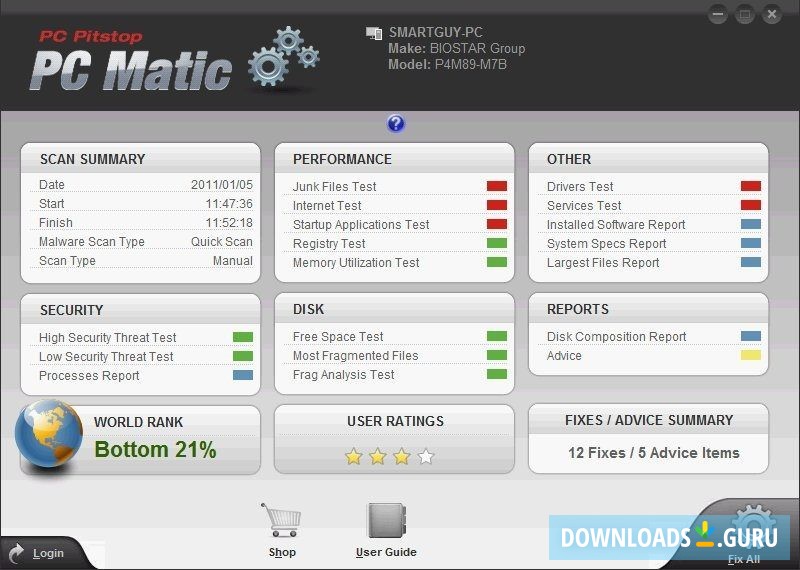Open the Processes Report
Viewport: 800px width, 570px height.
[89, 376]
